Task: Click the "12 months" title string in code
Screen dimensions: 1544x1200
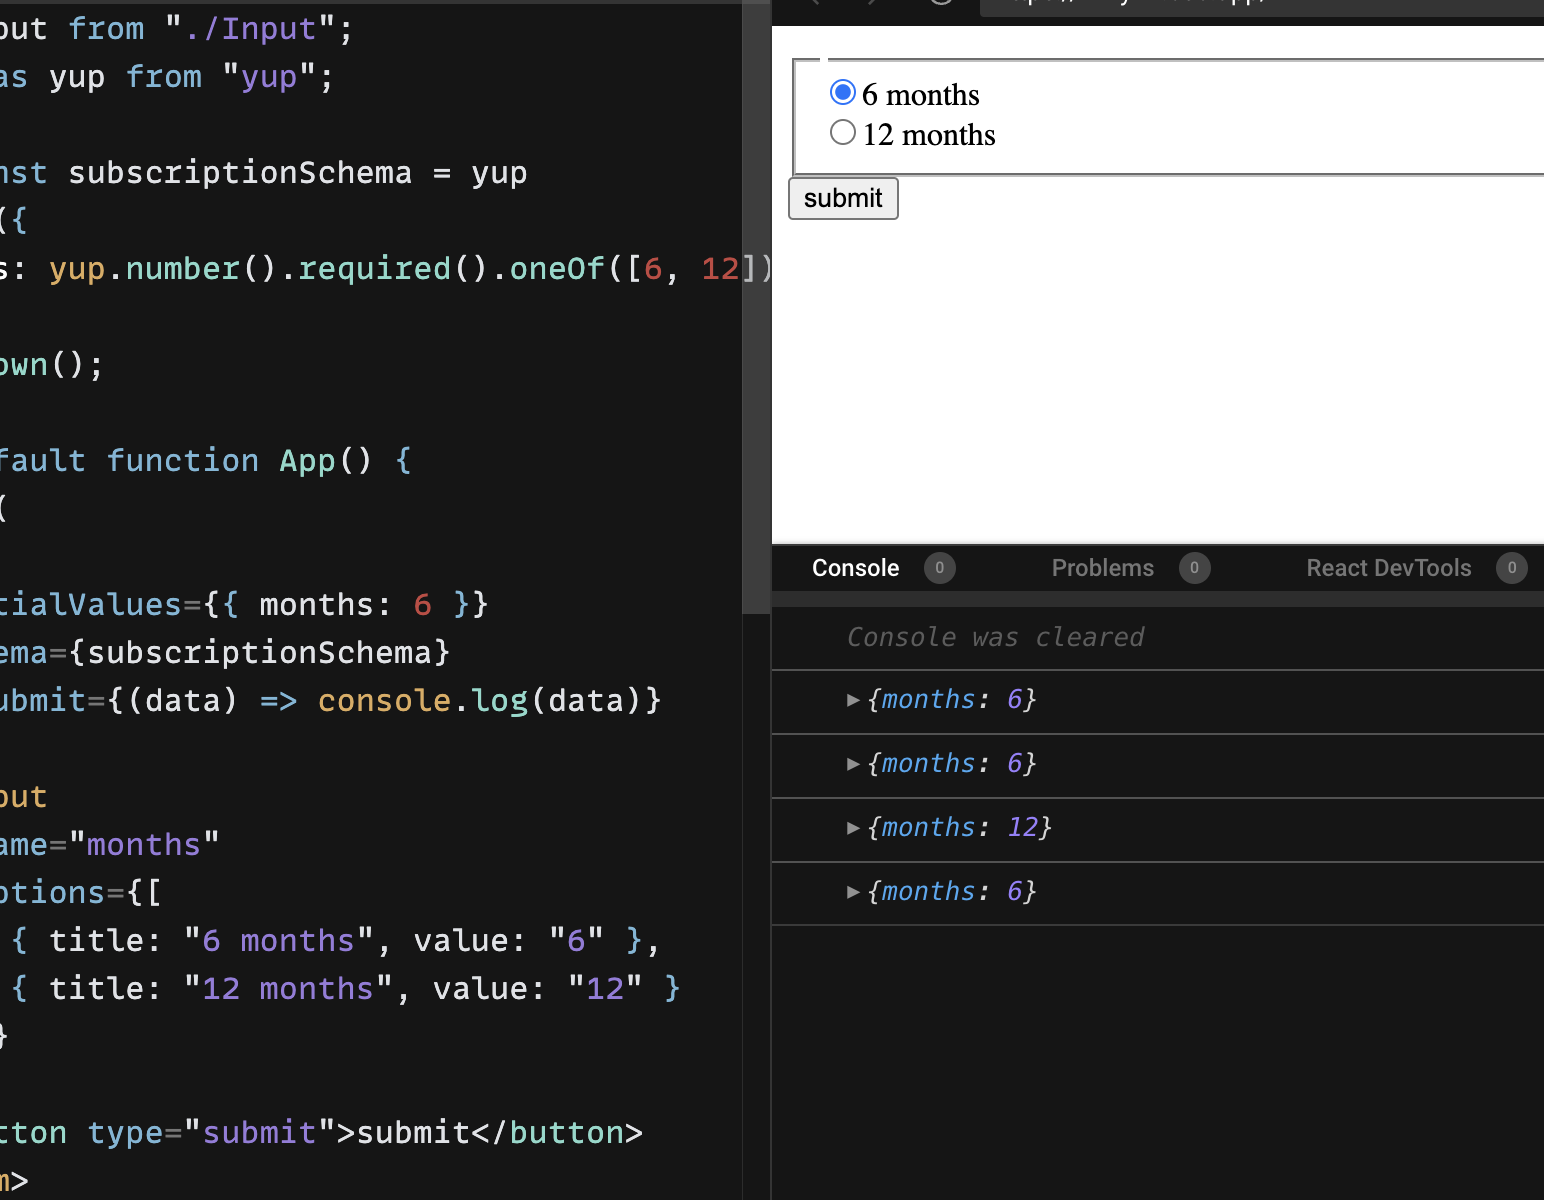Action: point(288,989)
